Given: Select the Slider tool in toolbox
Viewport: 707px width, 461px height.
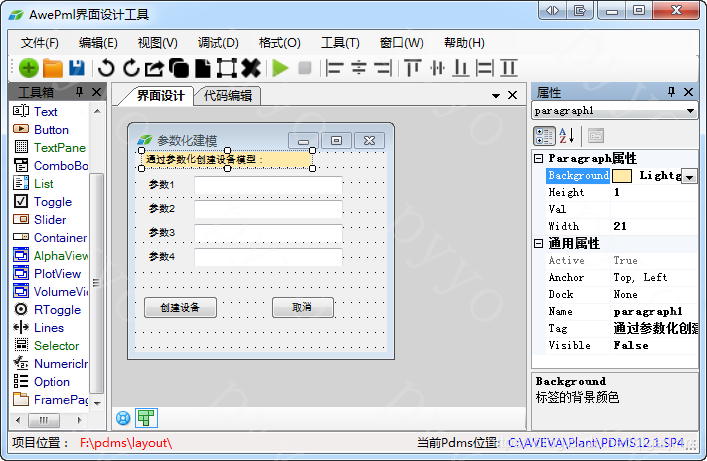Looking at the screenshot, I should (x=50, y=220).
